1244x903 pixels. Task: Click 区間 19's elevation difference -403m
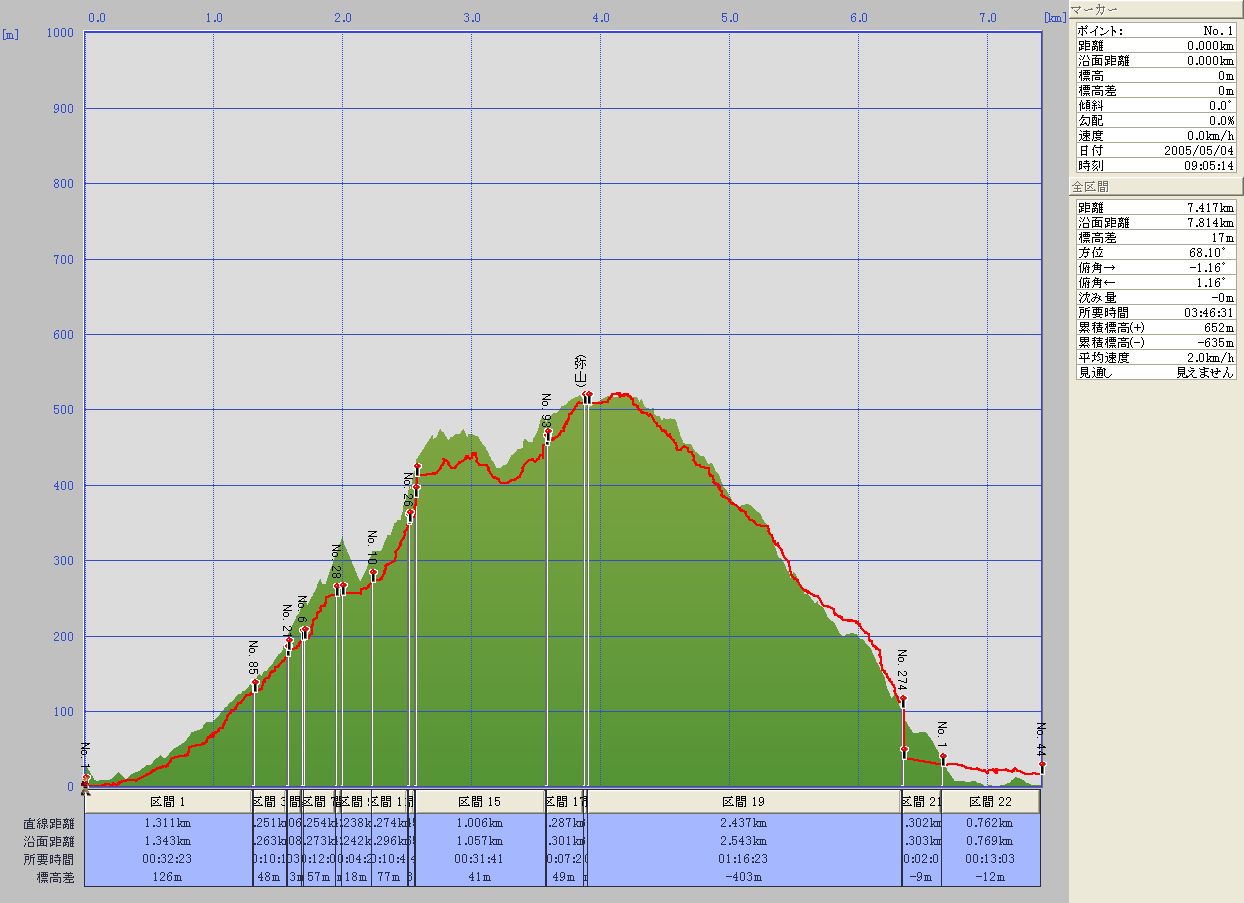pyautogui.click(x=743, y=877)
